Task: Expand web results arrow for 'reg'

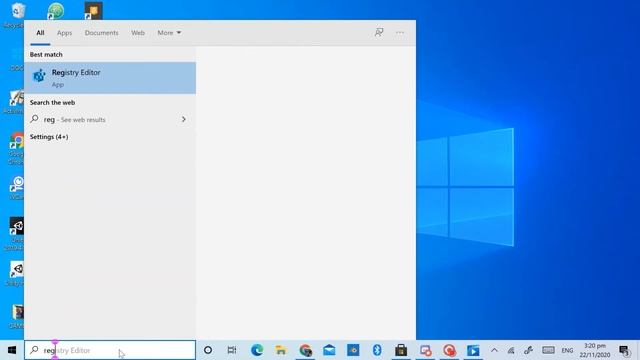Action: [x=184, y=119]
